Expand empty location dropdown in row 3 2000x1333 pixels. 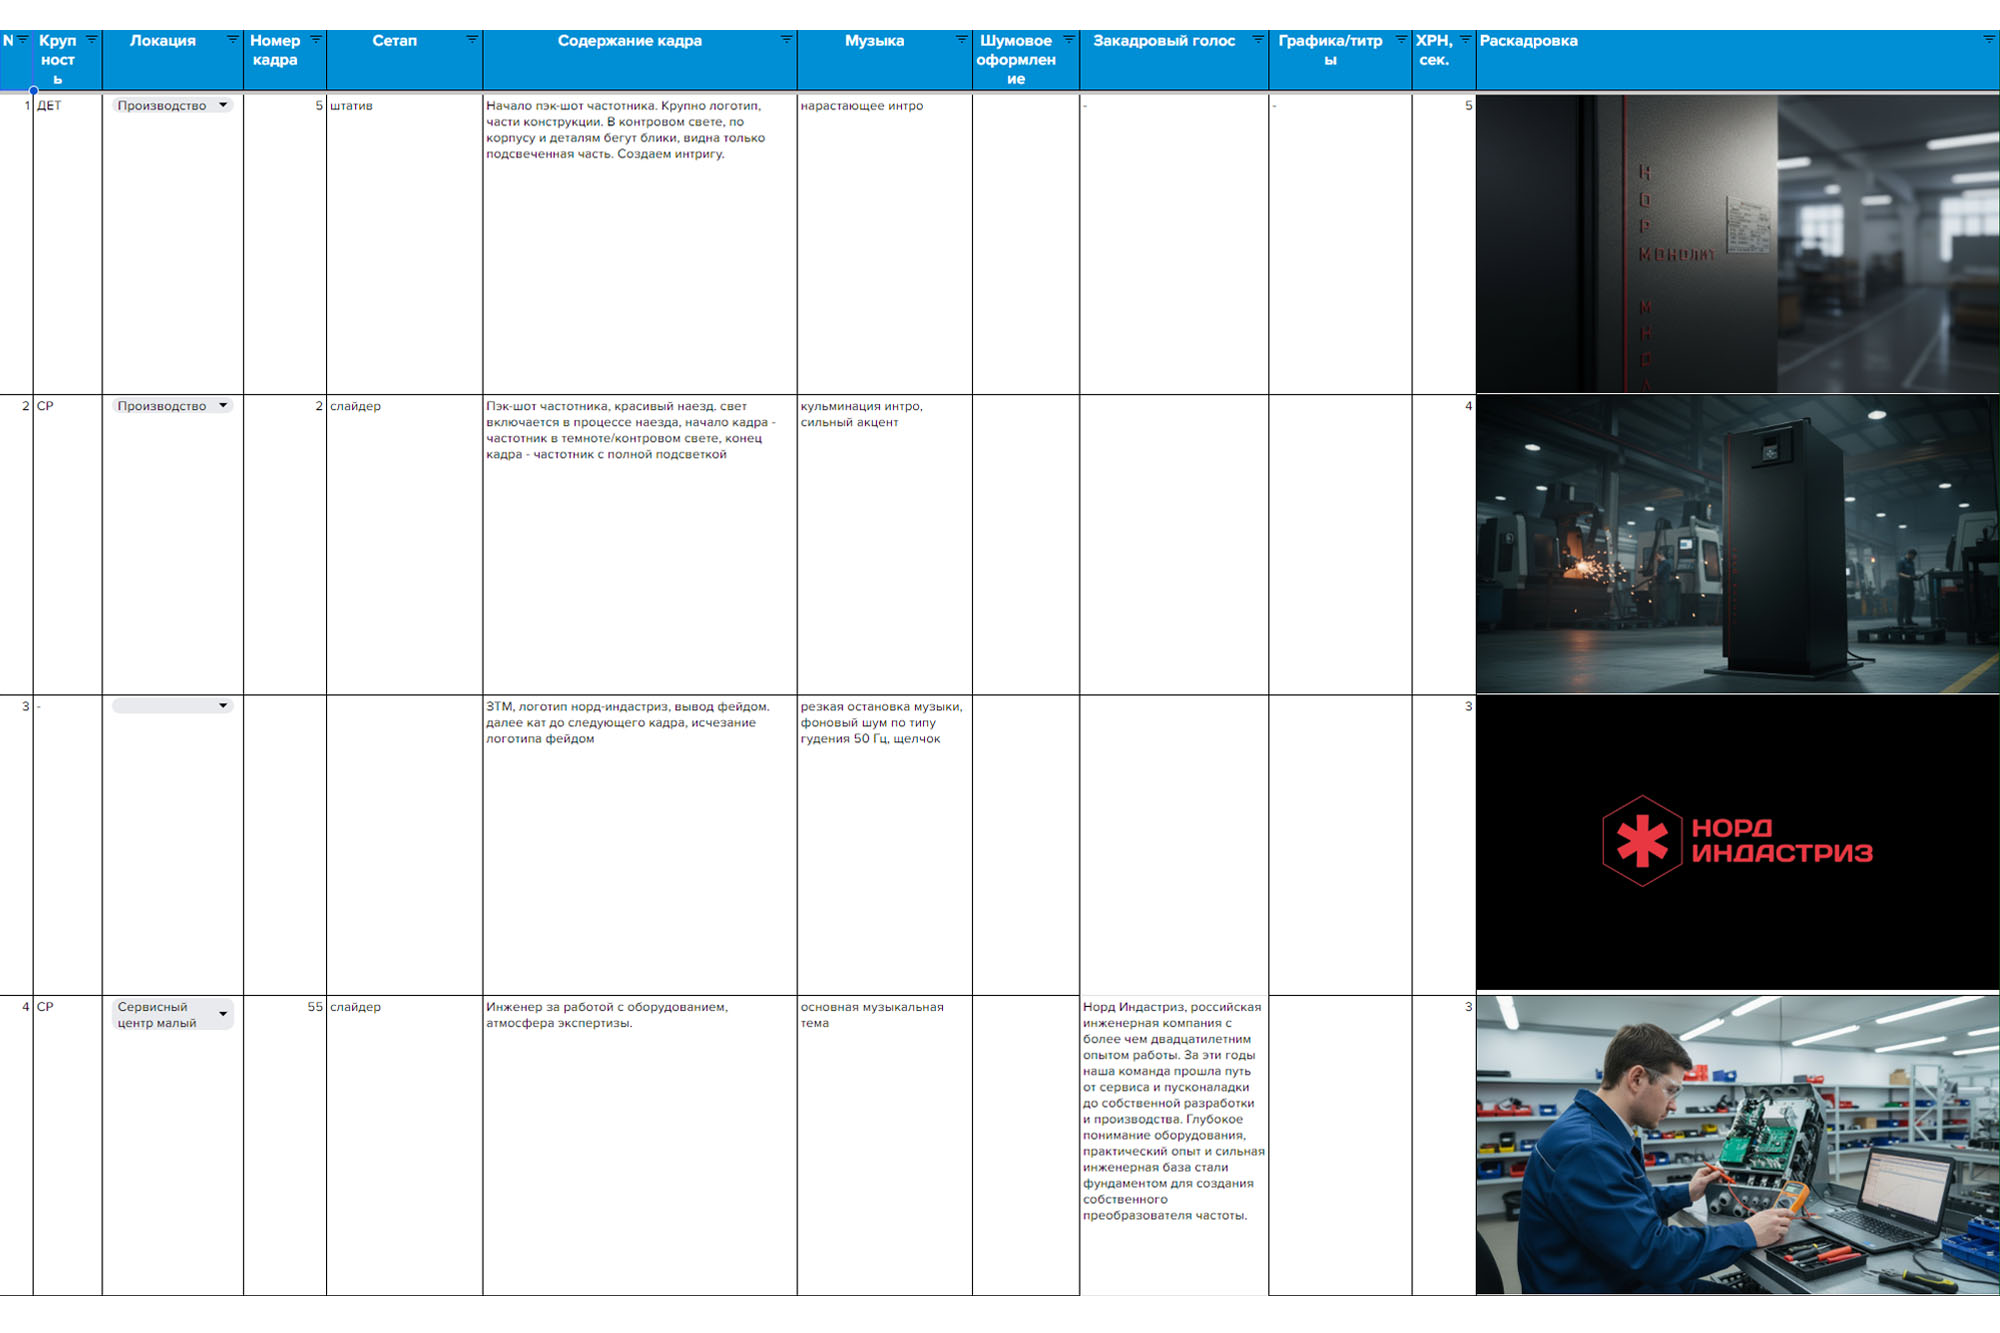pyautogui.click(x=223, y=706)
